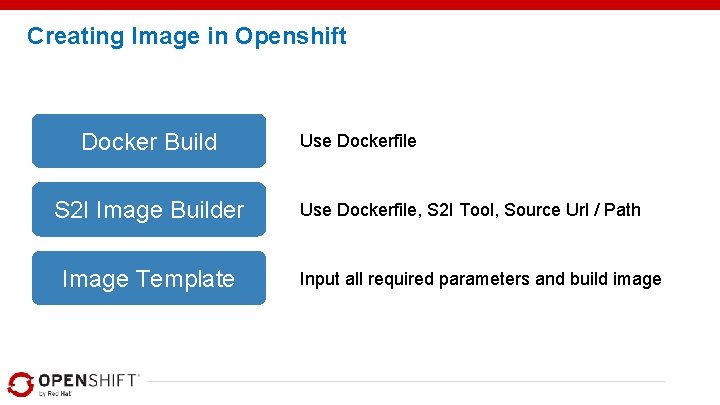Choose the Image Template blue box

(149, 278)
